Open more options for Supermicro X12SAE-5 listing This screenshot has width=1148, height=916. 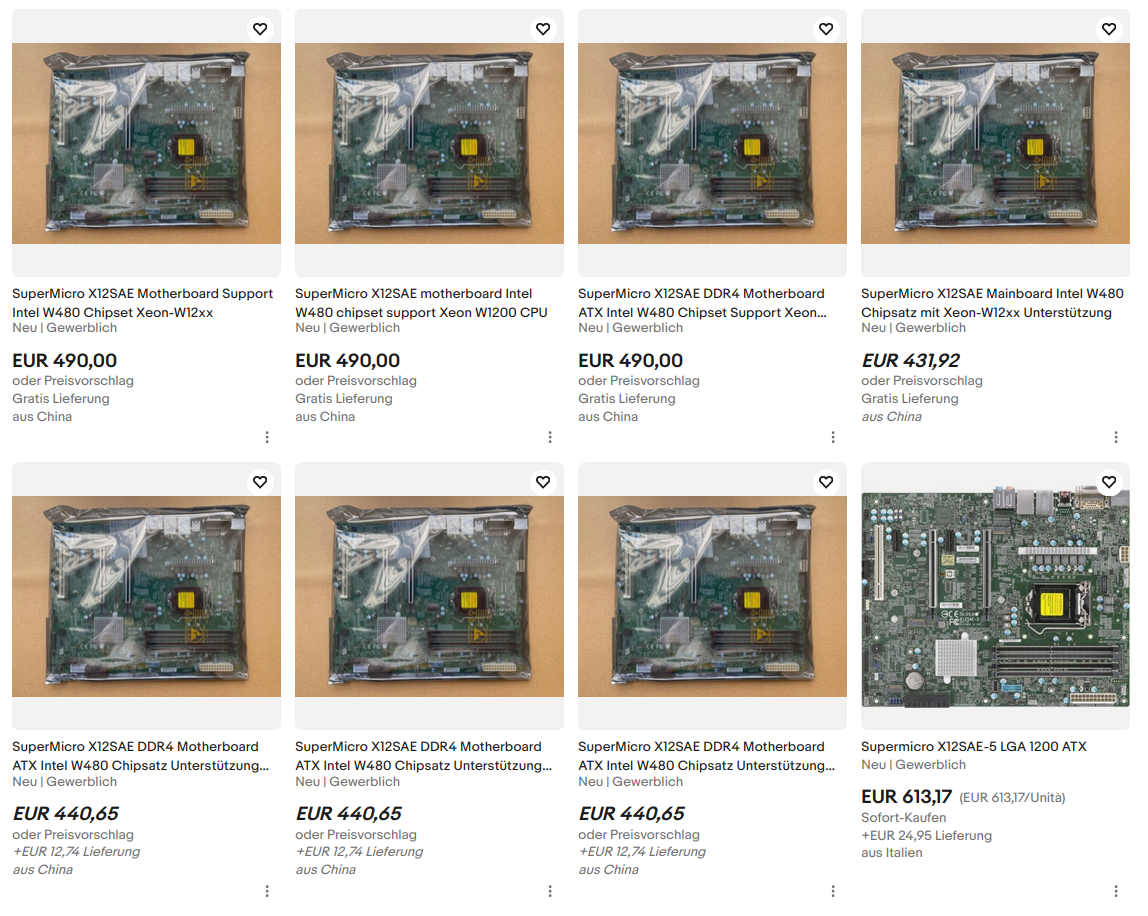[x=1116, y=891]
